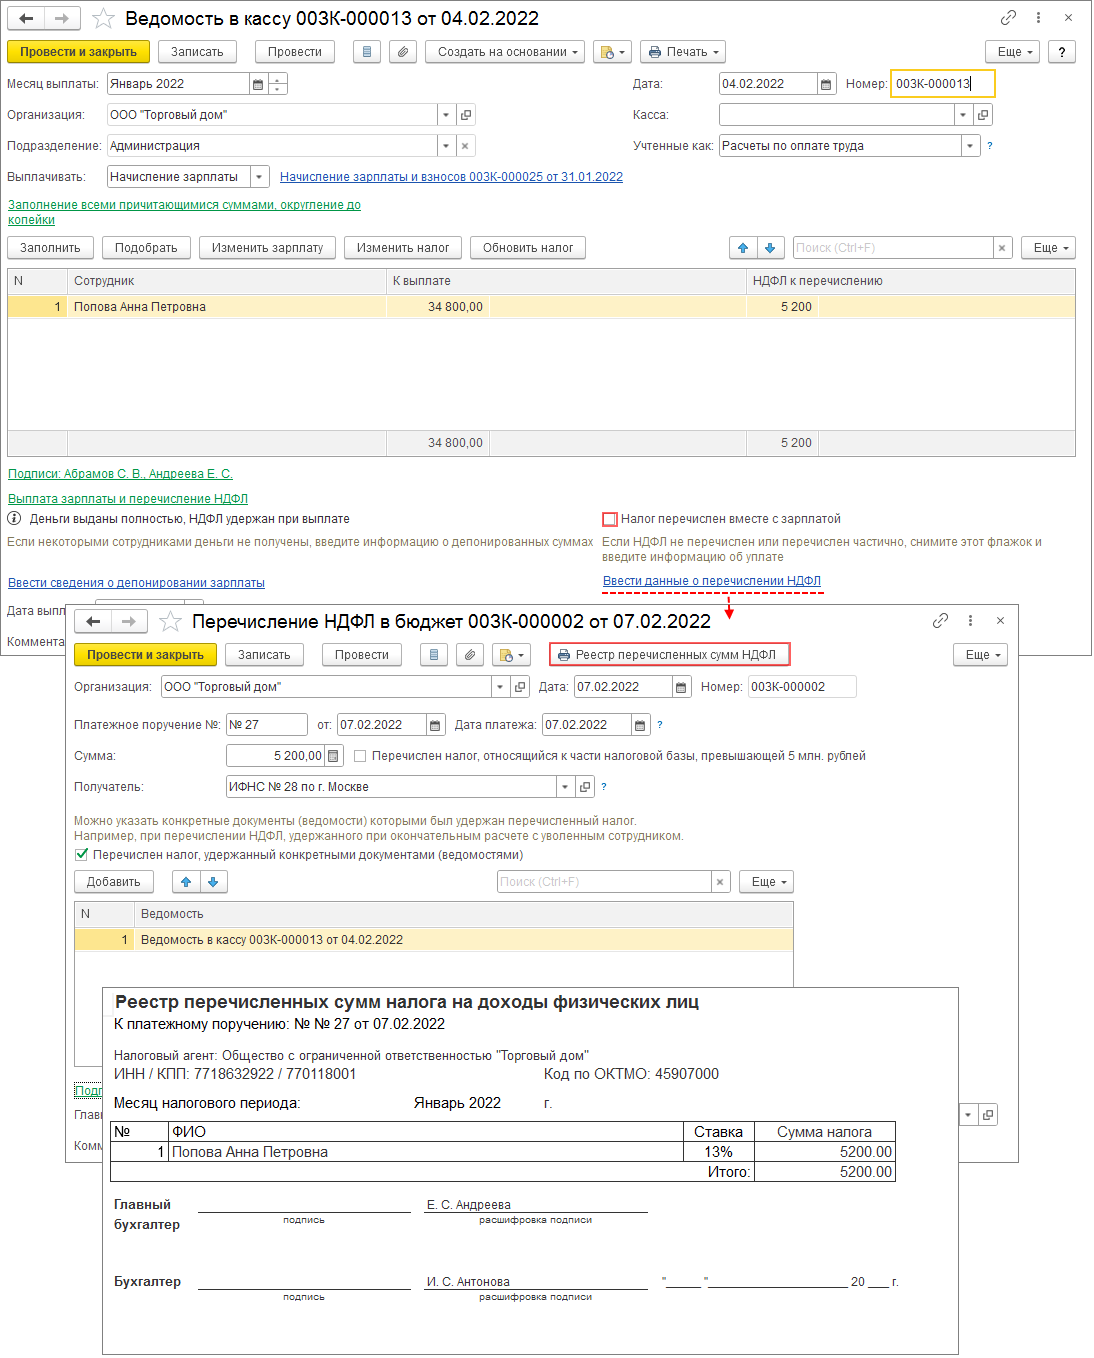Viewport: 1094px width, 1358px height.
Task: Open calendar for Дата 04.02.2022 field
Action: [826, 85]
